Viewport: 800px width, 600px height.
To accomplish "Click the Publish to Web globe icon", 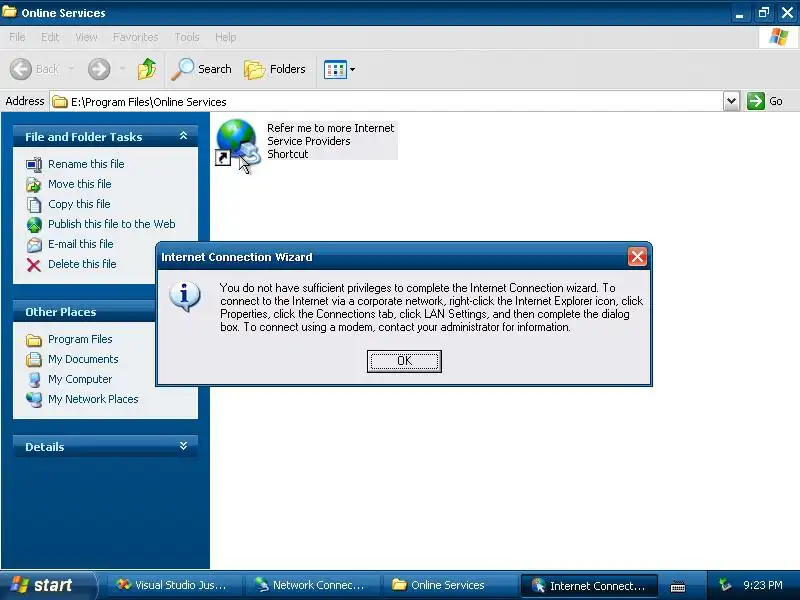I will coord(34,224).
